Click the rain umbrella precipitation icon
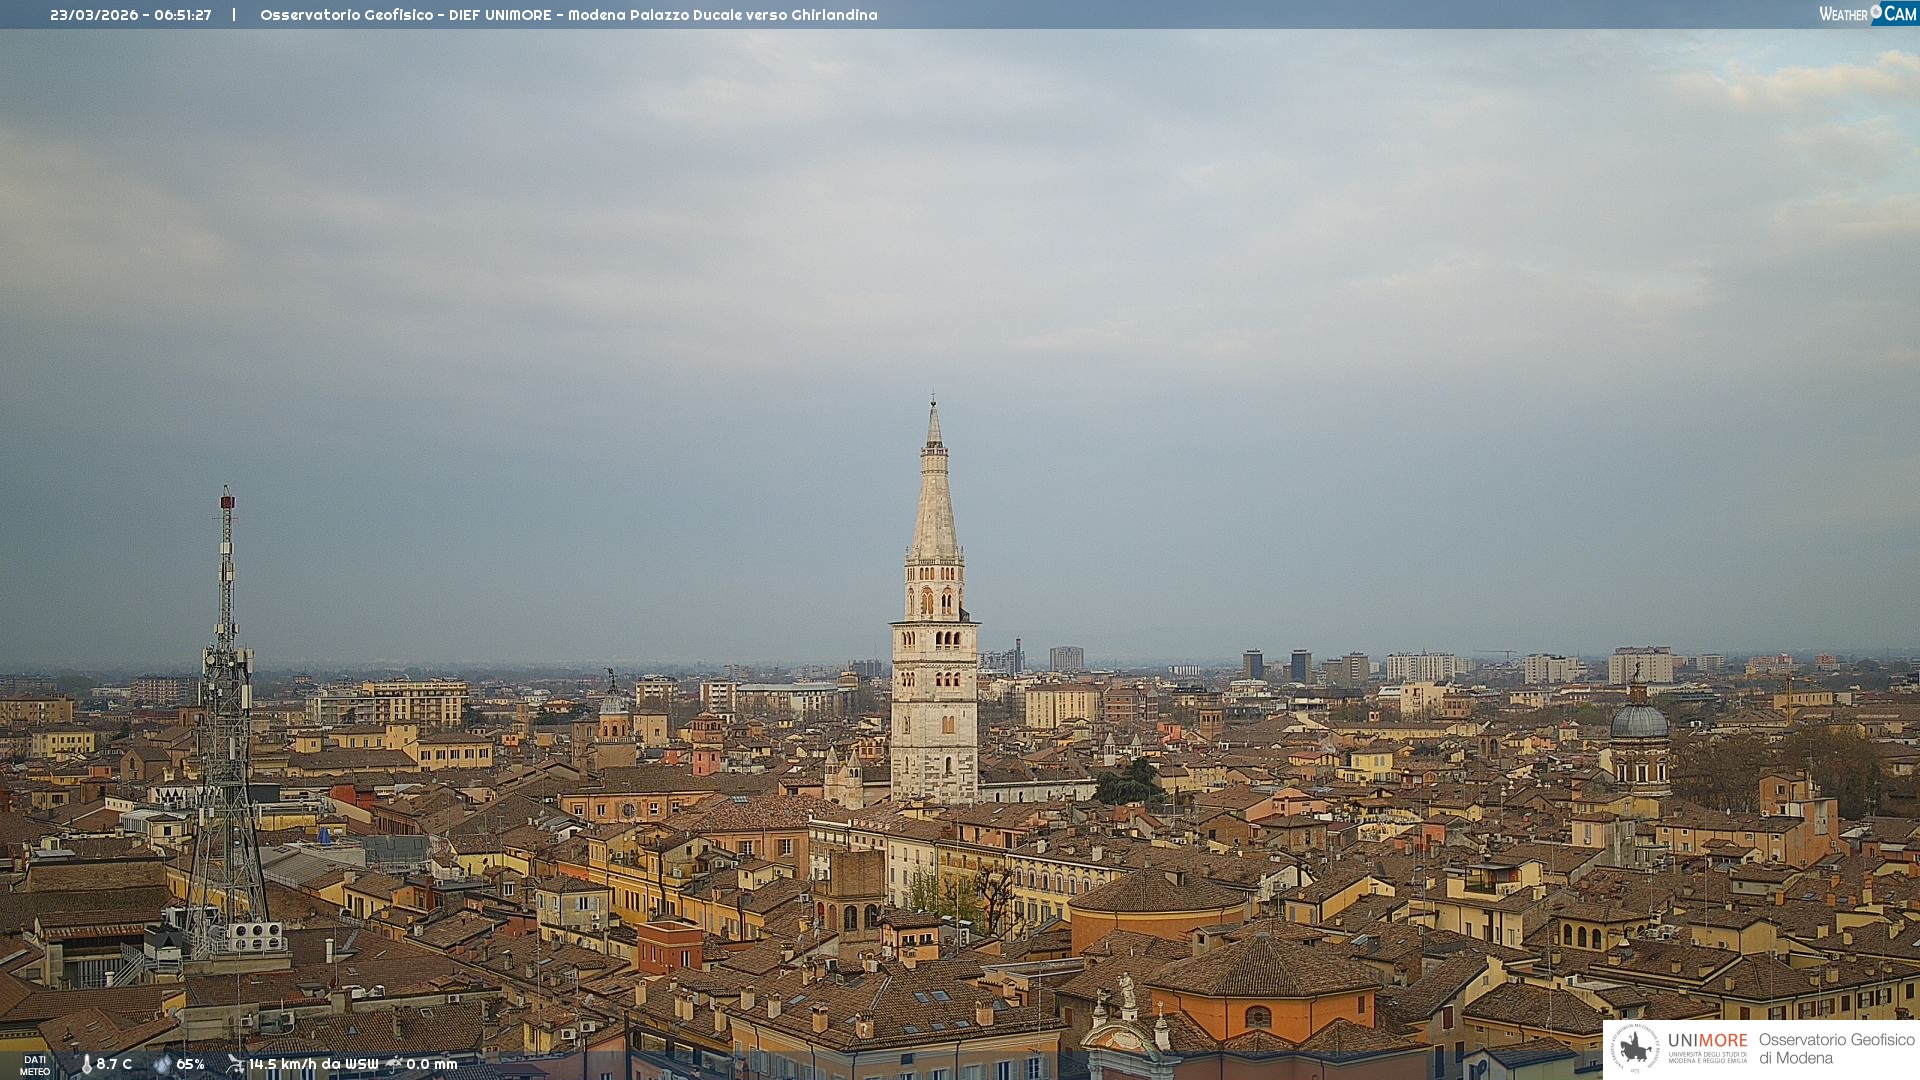 coord(394,1064)
